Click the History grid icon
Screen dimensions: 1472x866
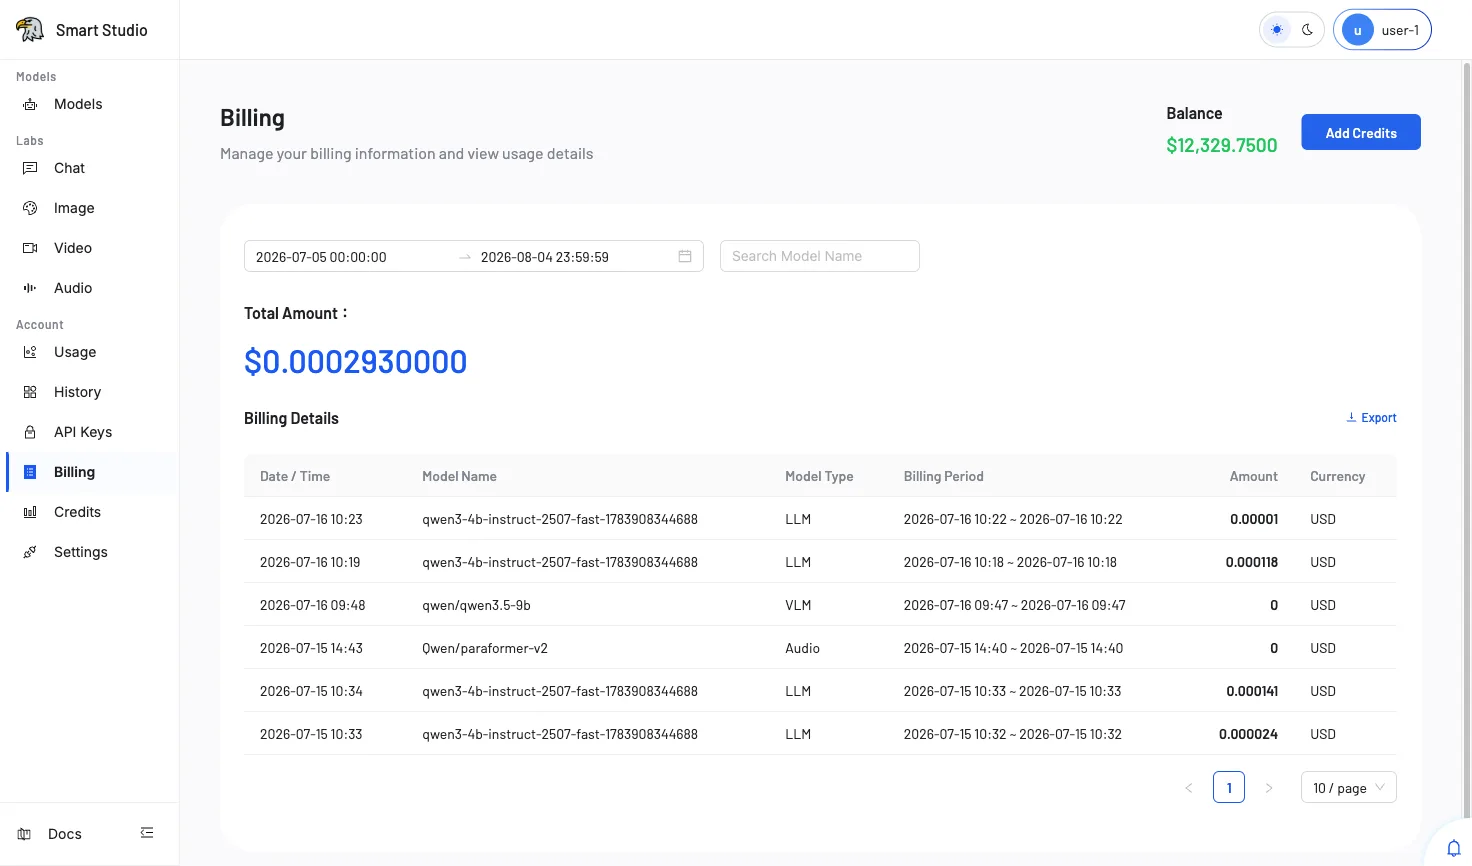[30, 392]
